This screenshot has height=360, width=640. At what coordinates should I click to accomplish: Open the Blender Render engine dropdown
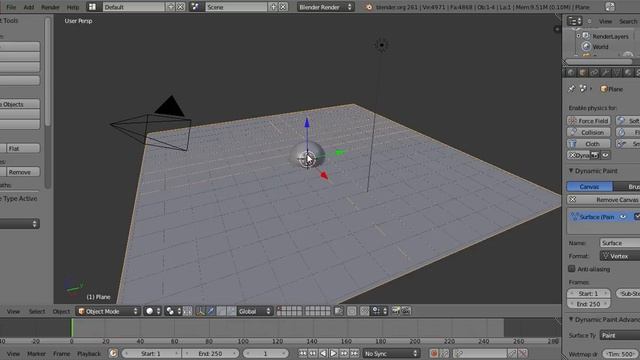325,7
